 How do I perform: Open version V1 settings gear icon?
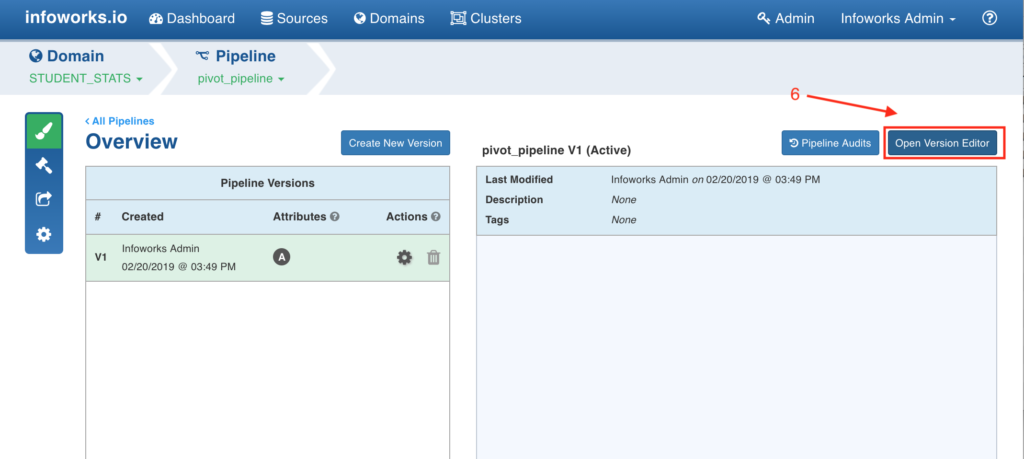405,258
